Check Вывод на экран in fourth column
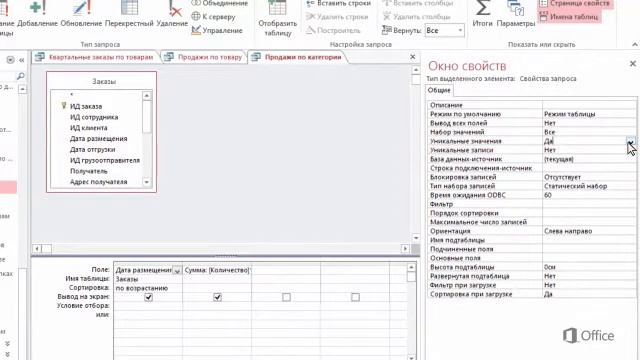 click(x=355, y=297)
